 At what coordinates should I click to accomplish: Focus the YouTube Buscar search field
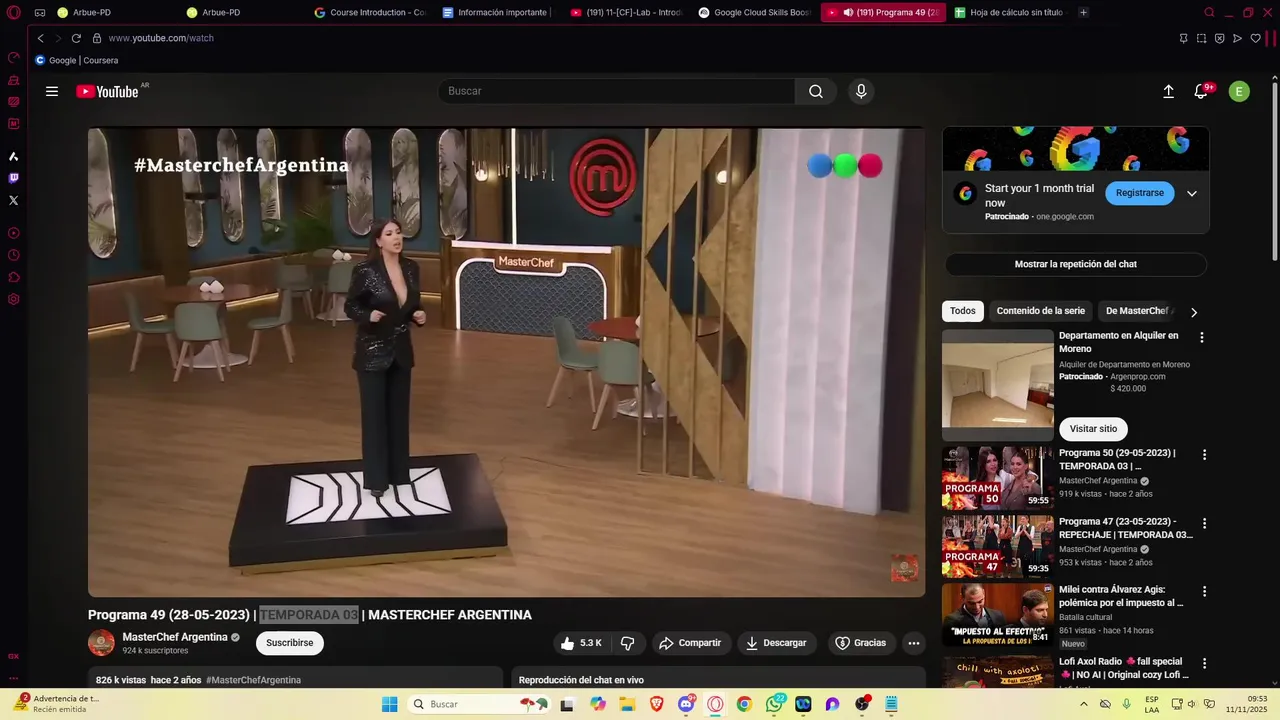click(x=617, y=91)
